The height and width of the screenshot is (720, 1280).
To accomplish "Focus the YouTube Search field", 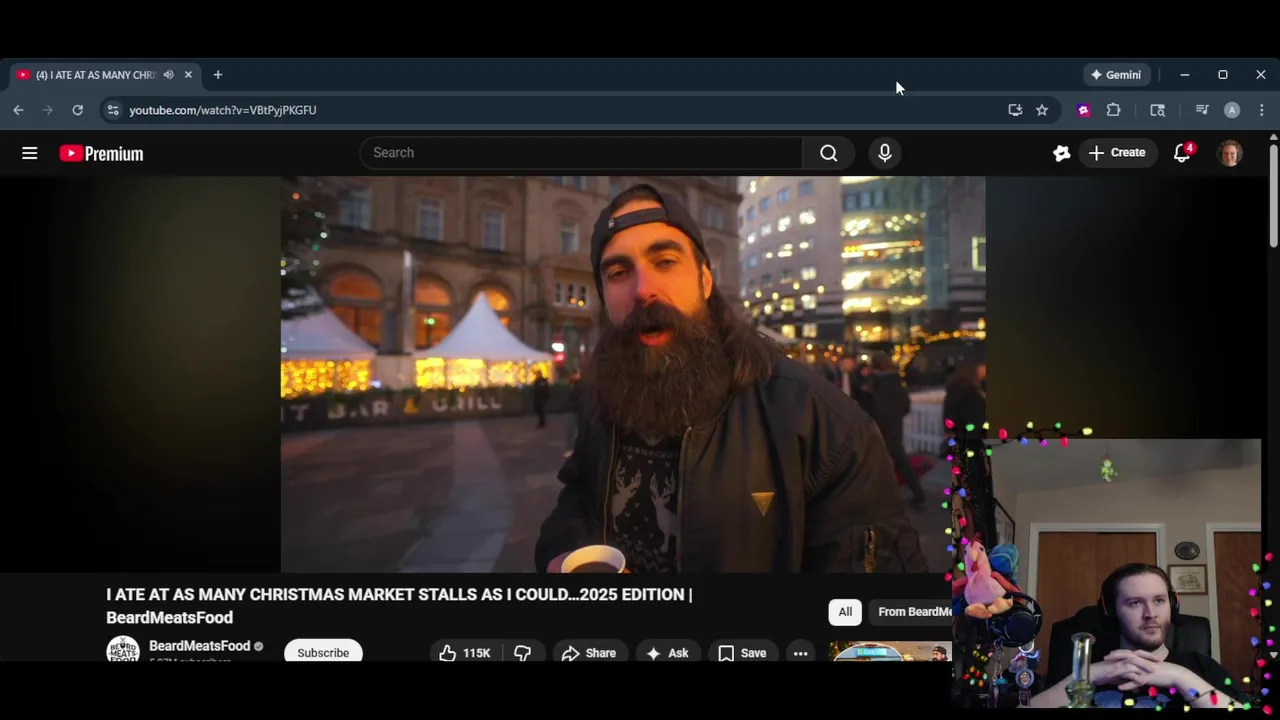I will 581,153.
